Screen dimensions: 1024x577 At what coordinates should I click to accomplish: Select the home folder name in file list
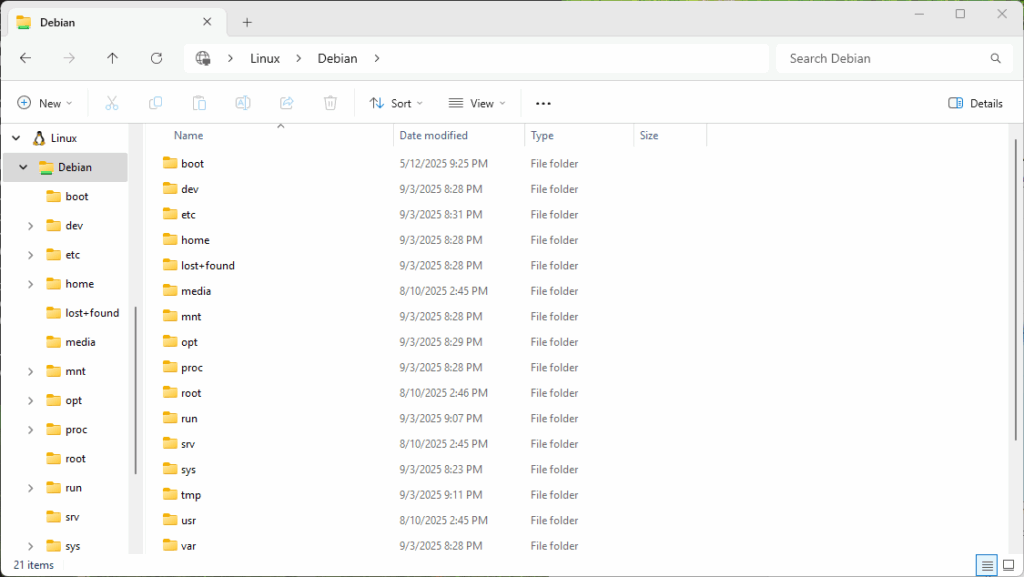coord(195,240)
